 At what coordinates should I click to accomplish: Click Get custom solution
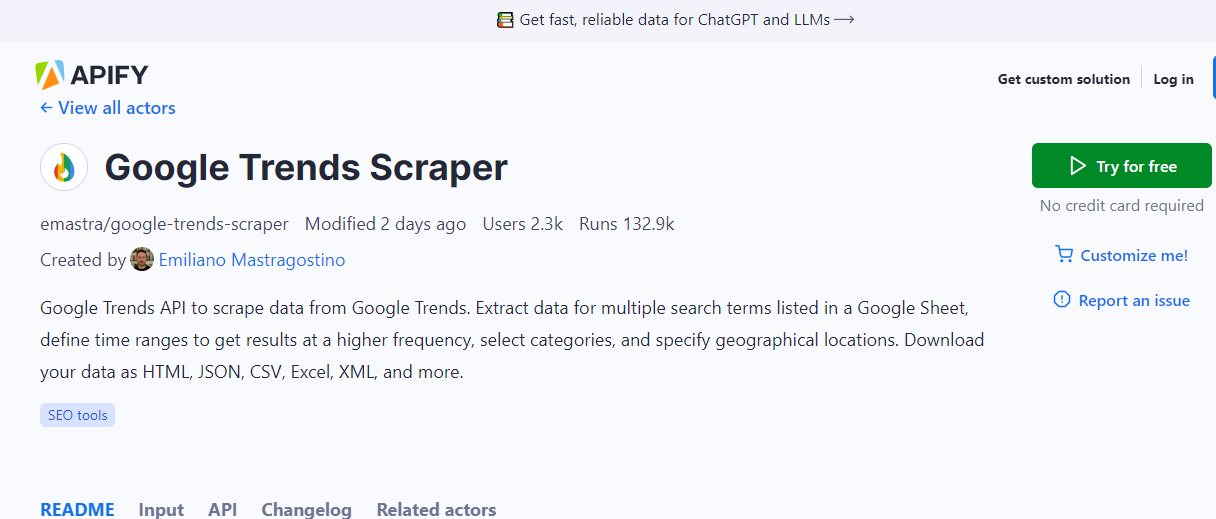click(x=1064, y=79)
